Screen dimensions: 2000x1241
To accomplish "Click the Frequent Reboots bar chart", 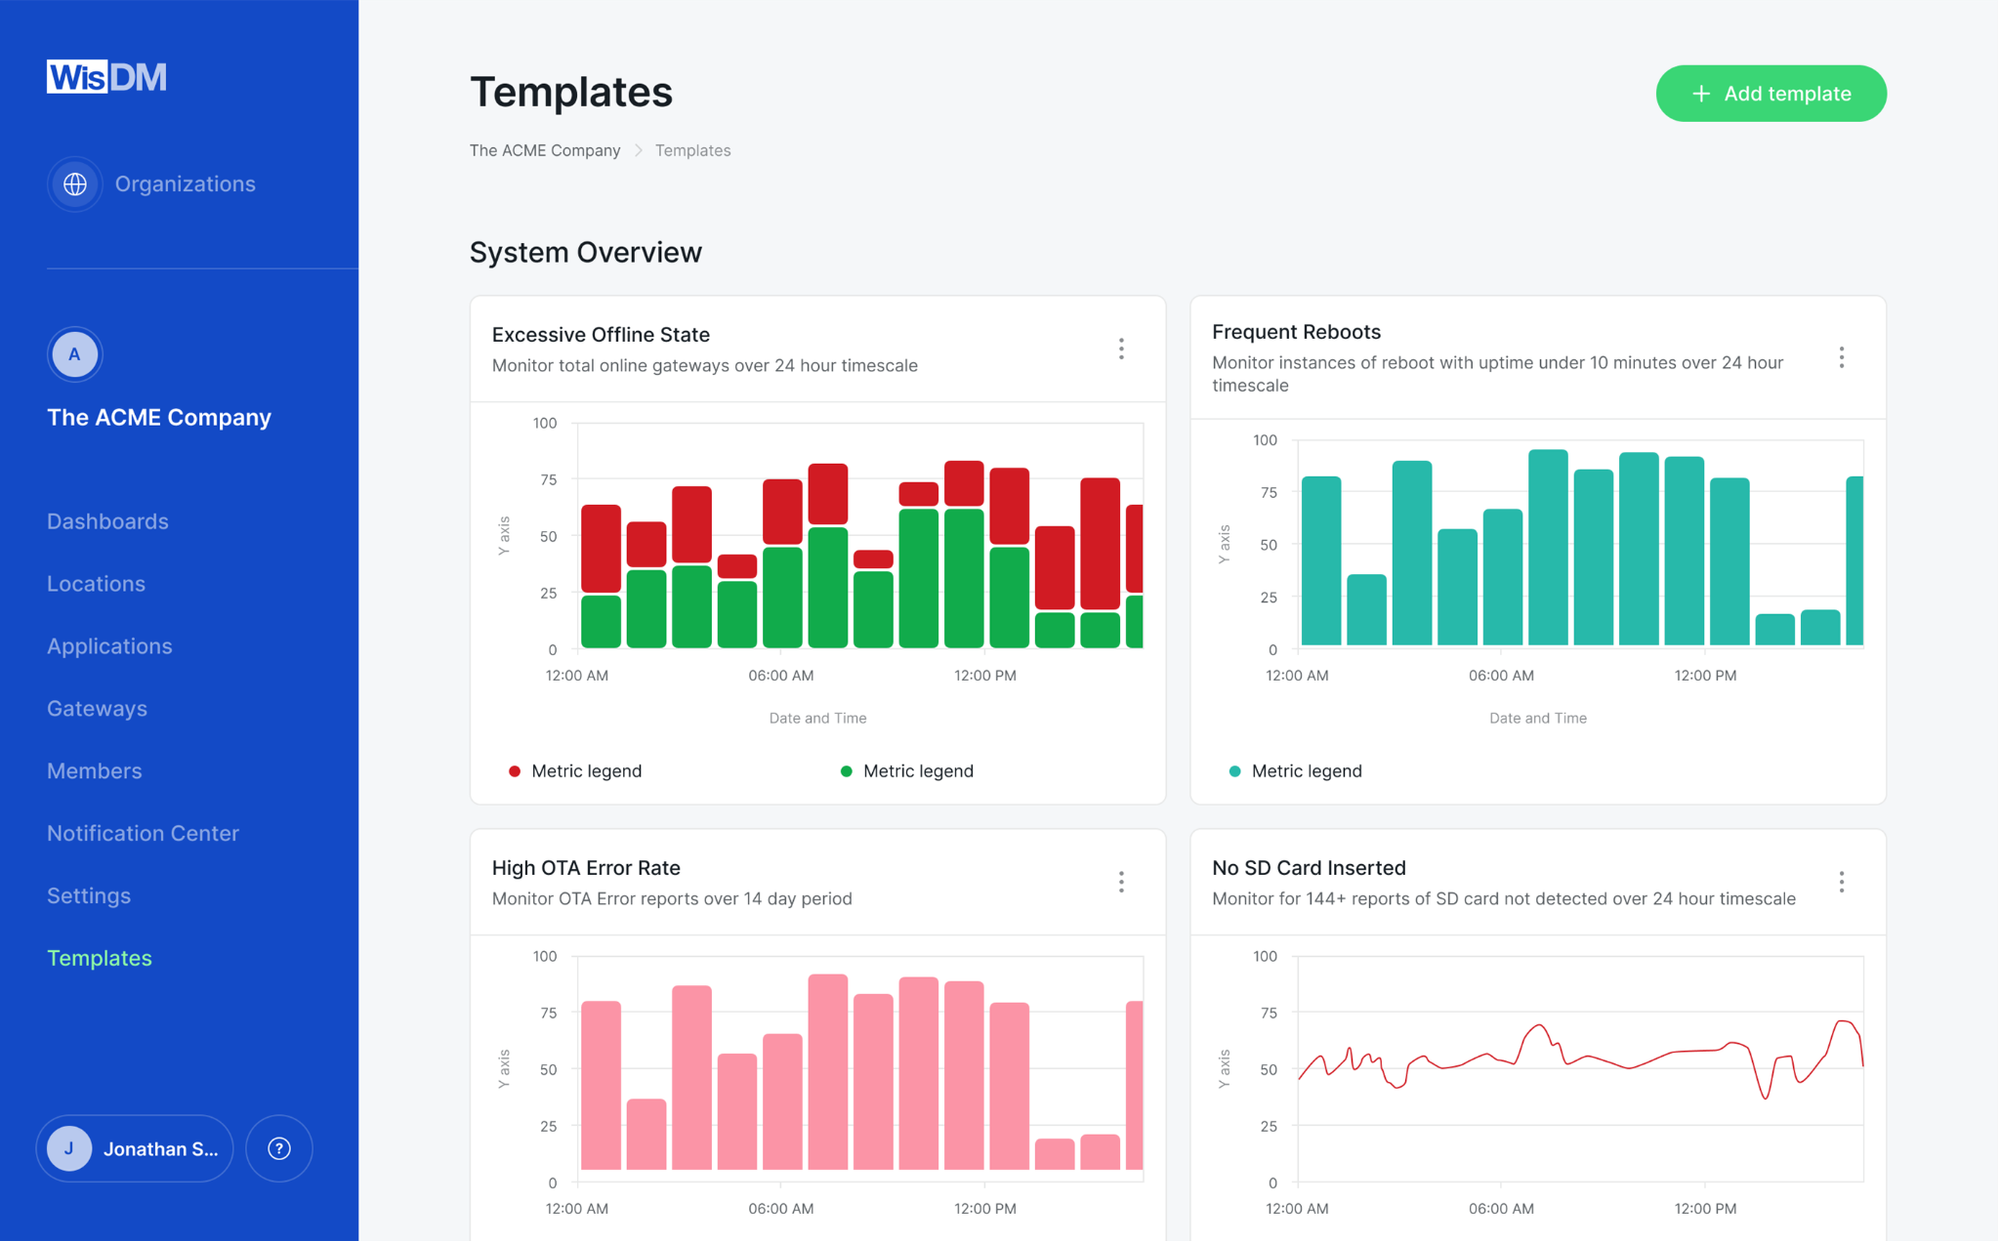I will coord(1580,544).
